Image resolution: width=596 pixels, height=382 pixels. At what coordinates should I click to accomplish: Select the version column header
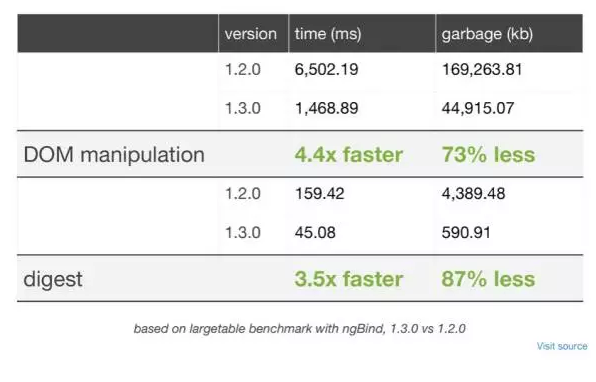click(250, 34)
